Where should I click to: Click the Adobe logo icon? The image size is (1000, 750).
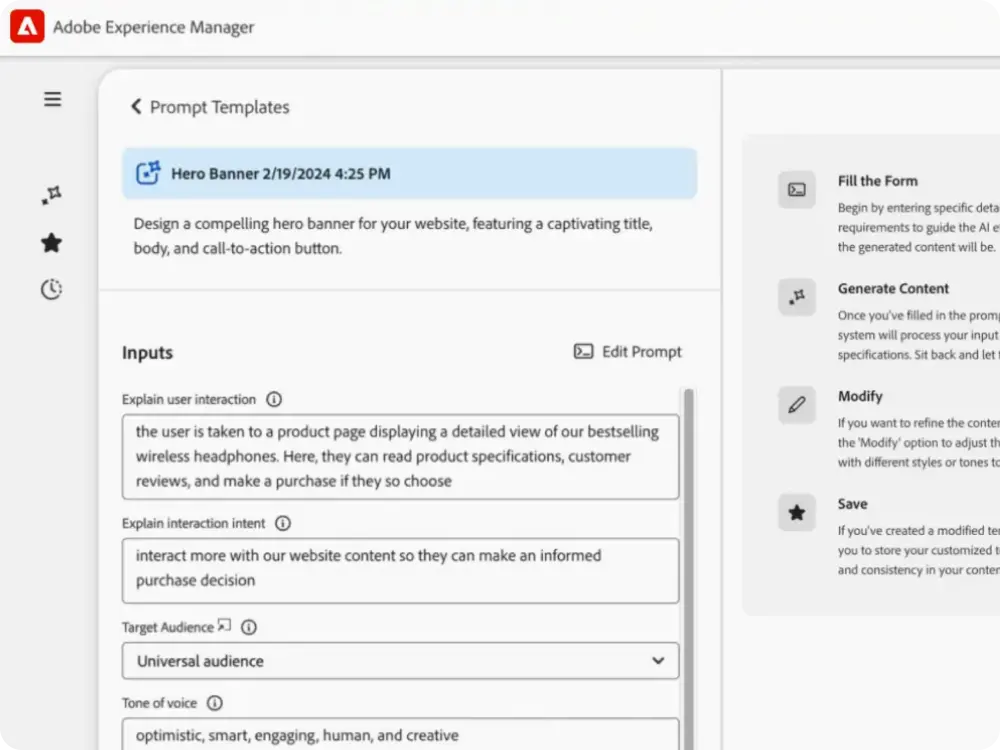coord(27,27)
